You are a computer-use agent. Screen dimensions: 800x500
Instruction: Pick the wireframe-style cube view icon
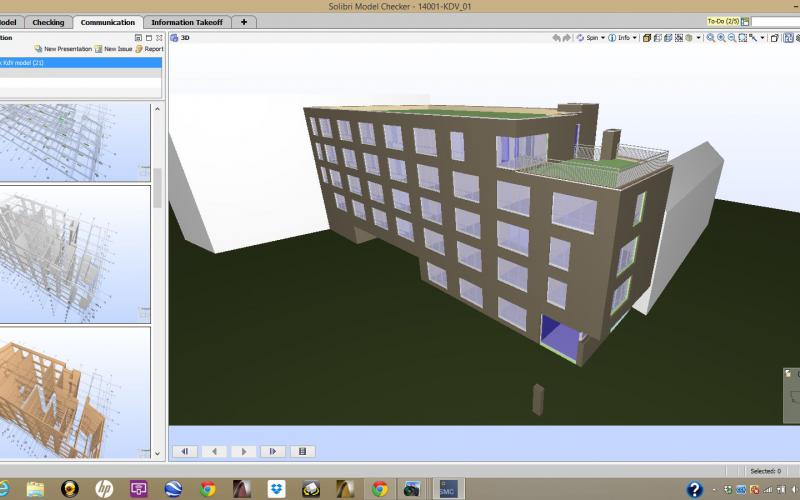668,38
